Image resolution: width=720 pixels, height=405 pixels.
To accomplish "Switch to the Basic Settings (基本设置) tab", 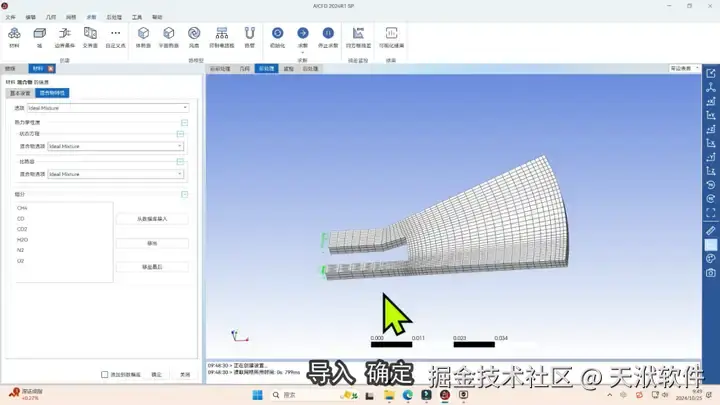I will tap(20, 93).
